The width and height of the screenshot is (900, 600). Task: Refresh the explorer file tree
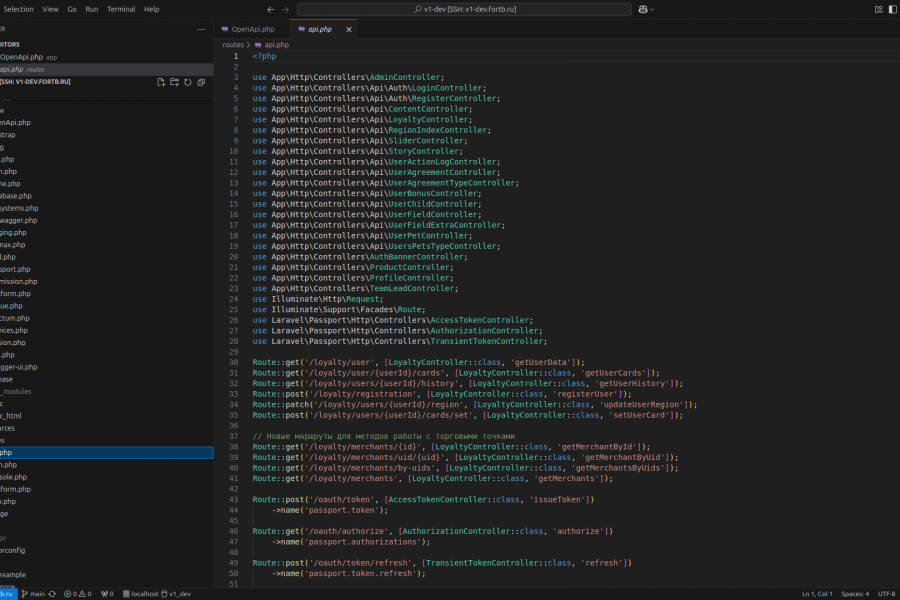(187, 82)
